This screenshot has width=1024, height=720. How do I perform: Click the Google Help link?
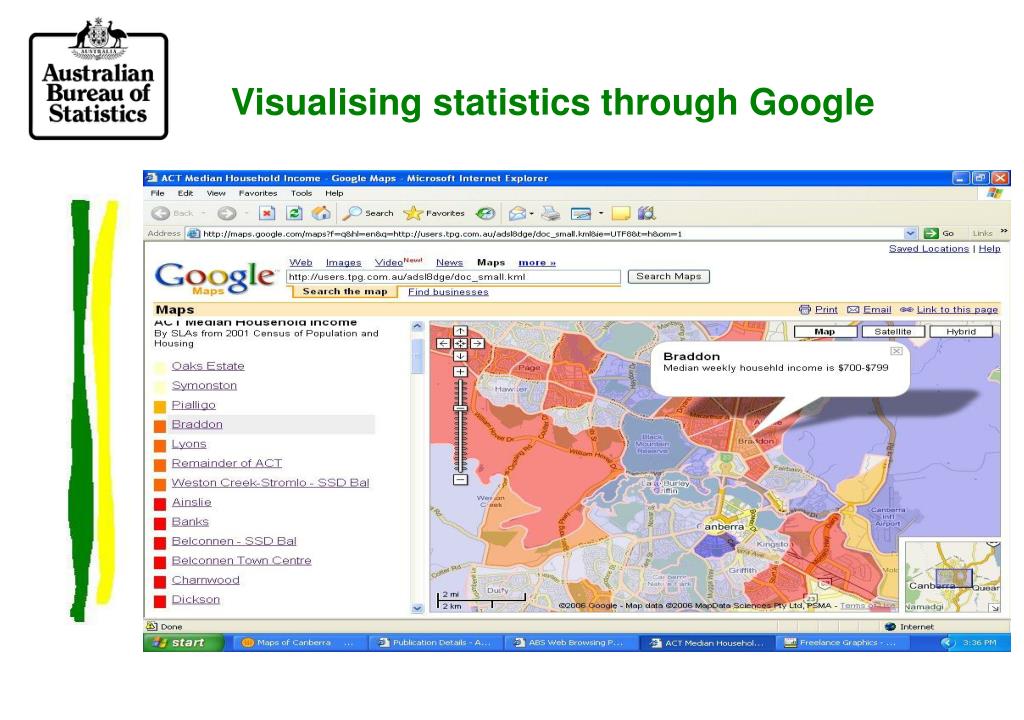(989, 249)
